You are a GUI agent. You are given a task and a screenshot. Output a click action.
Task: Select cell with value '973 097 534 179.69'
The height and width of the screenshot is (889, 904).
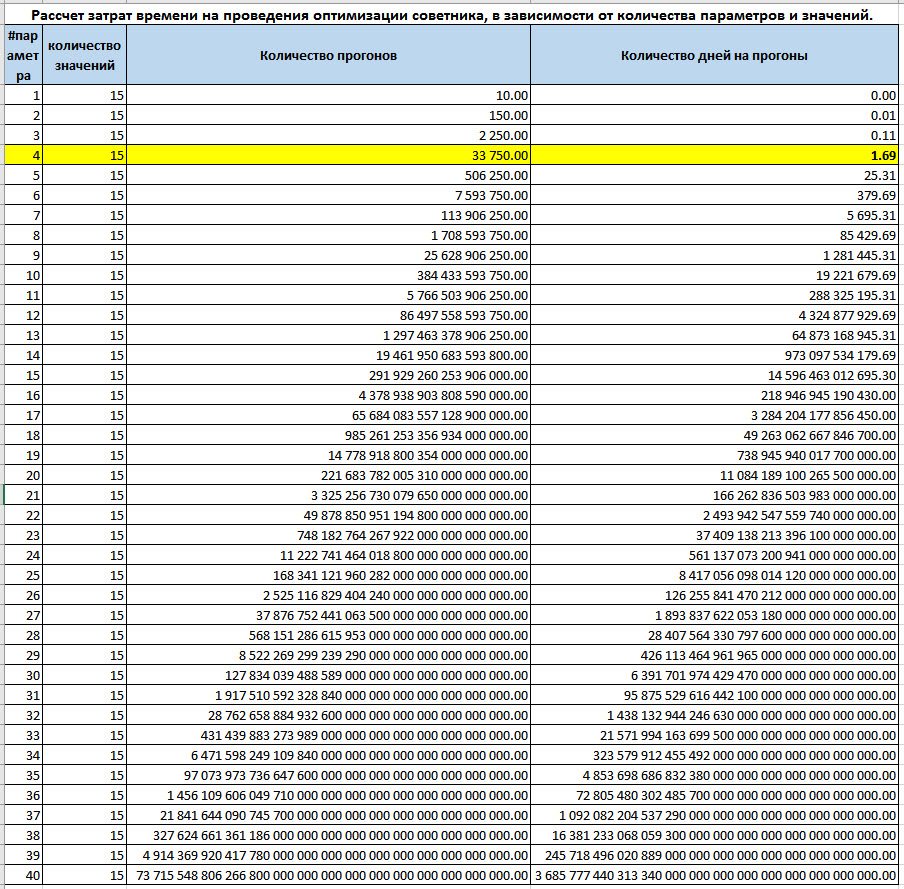click(x=714, y=355)
